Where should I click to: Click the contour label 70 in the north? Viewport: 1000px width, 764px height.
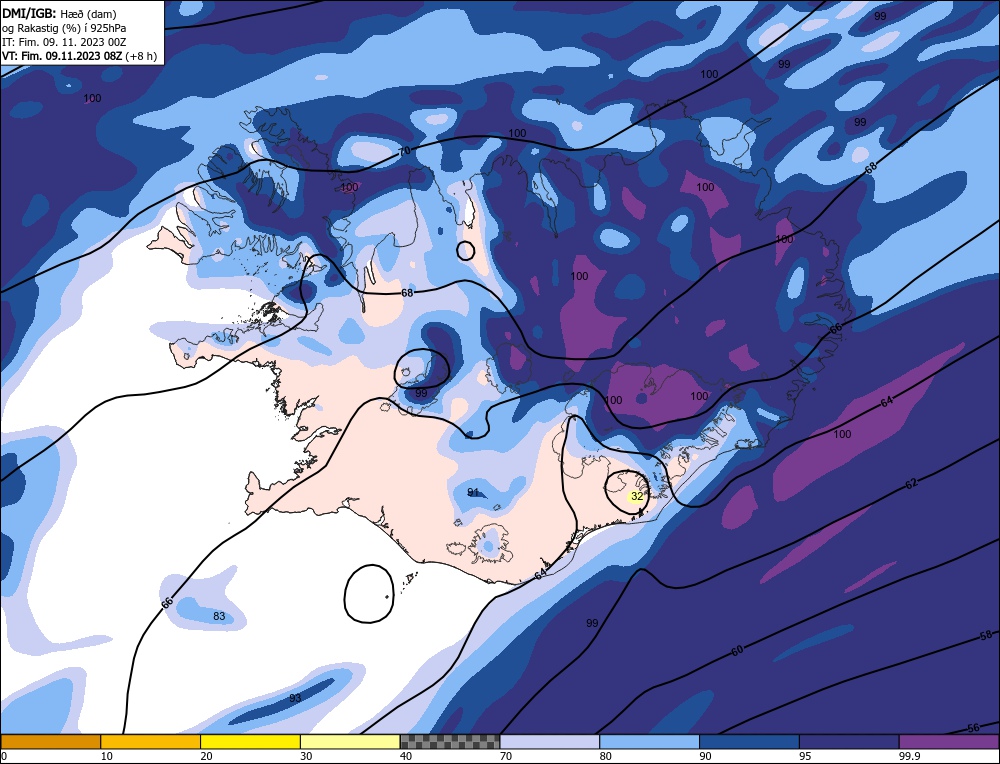pos(404,152)
